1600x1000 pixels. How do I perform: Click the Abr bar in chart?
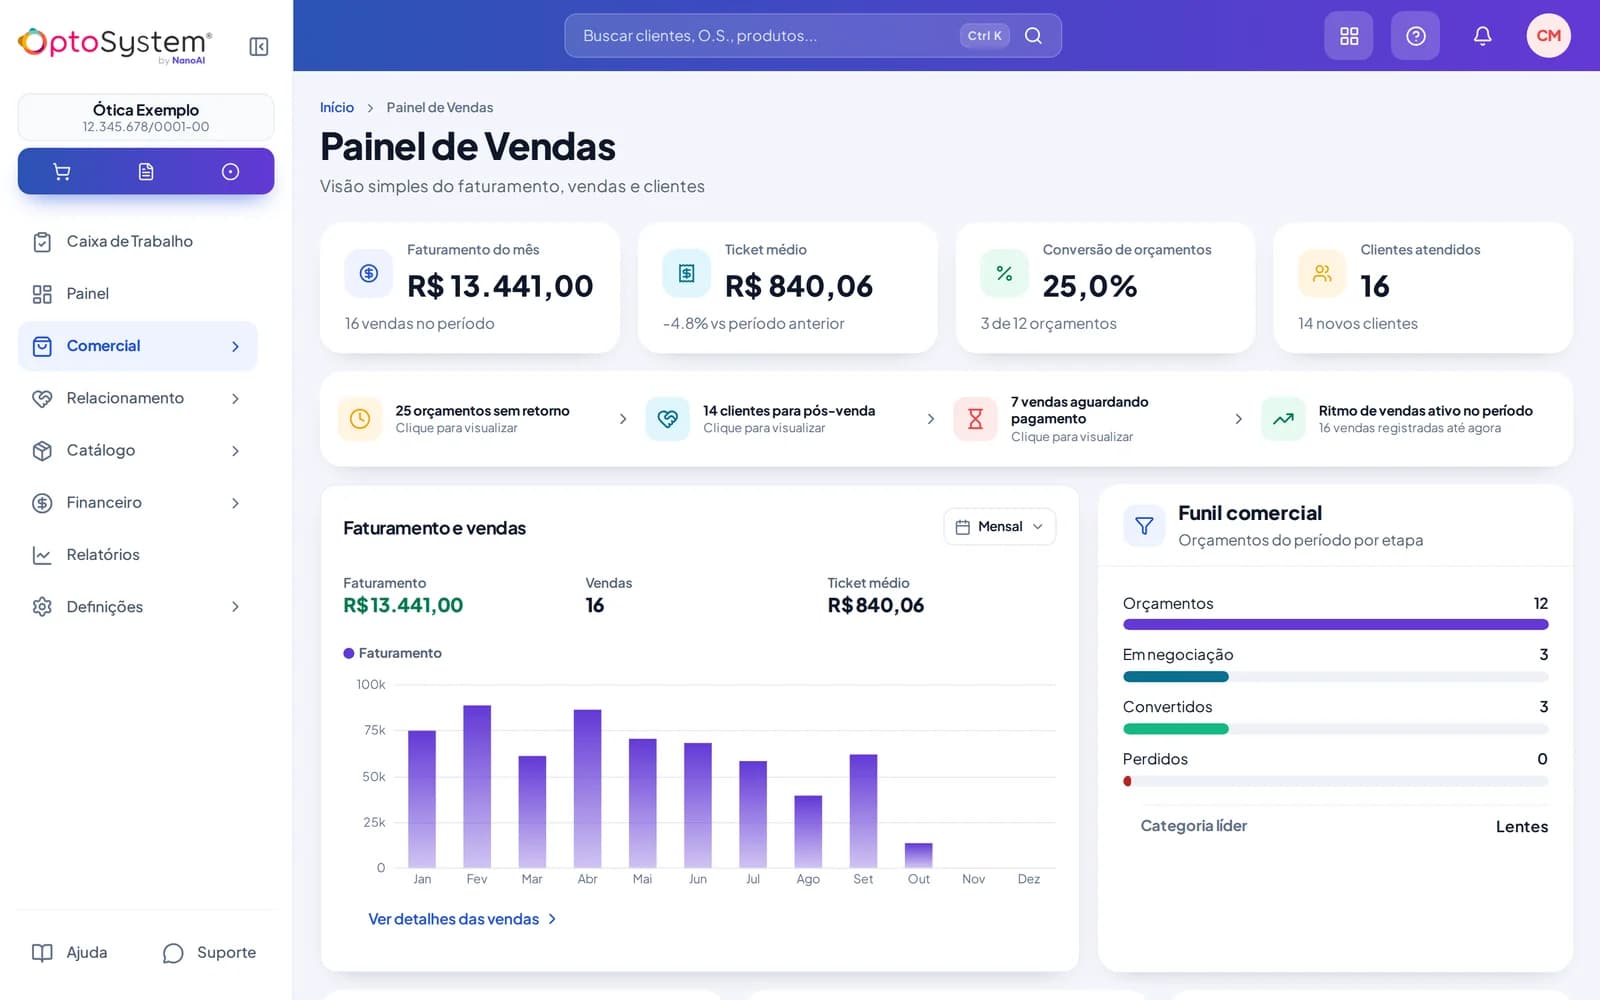[587, 788]
